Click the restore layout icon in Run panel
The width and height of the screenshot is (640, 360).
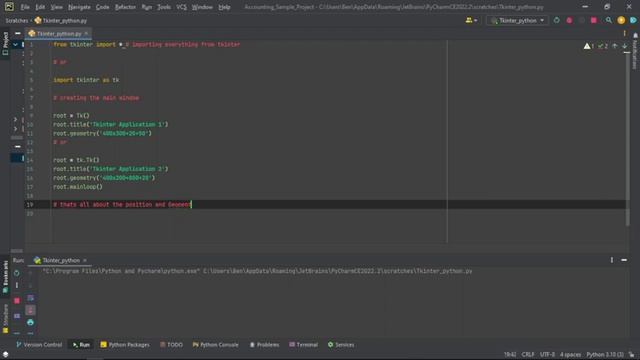click(x=17, y=316)
